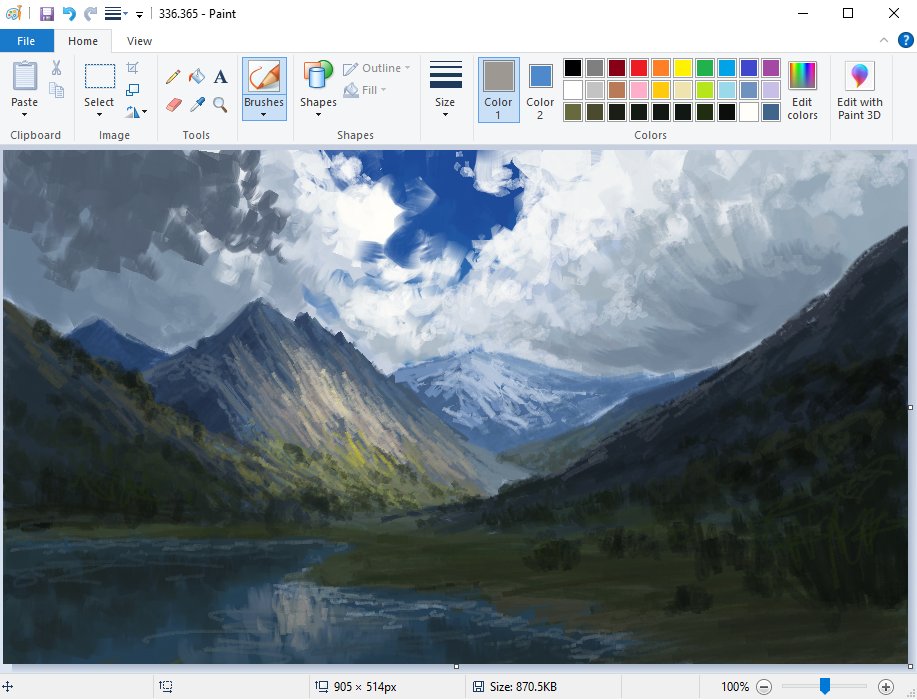Activate the rectangular Select tool
917x700 pixels.
click(x=99, y=76)
